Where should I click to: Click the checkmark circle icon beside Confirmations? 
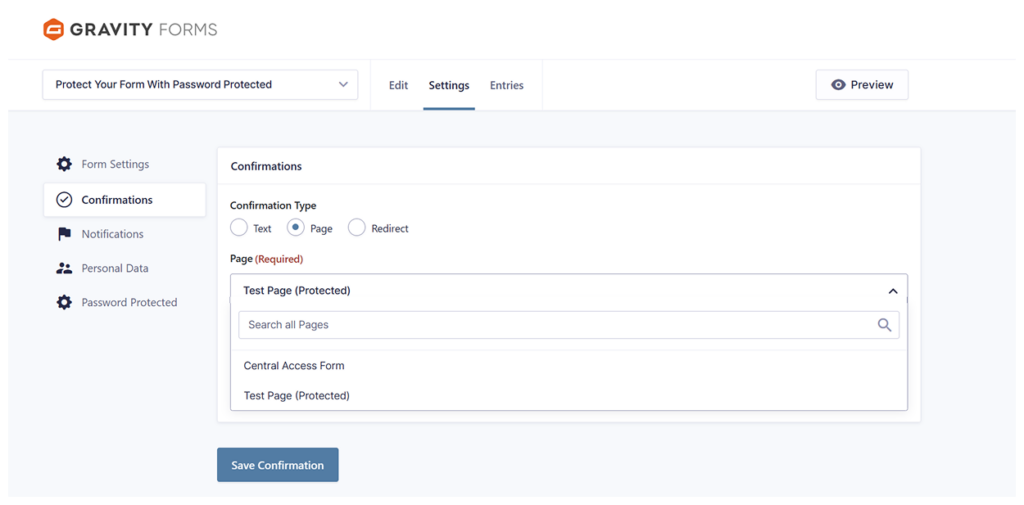pyautogui.click(x=64, y=200)
